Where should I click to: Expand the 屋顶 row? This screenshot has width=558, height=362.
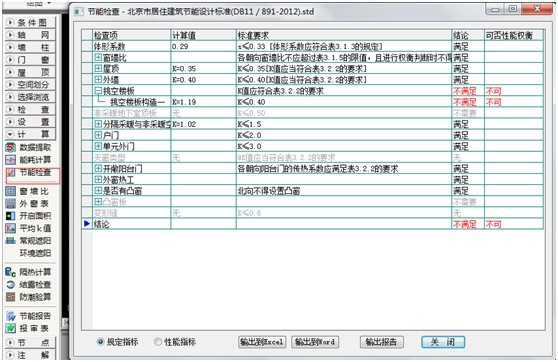click(98, 68)
